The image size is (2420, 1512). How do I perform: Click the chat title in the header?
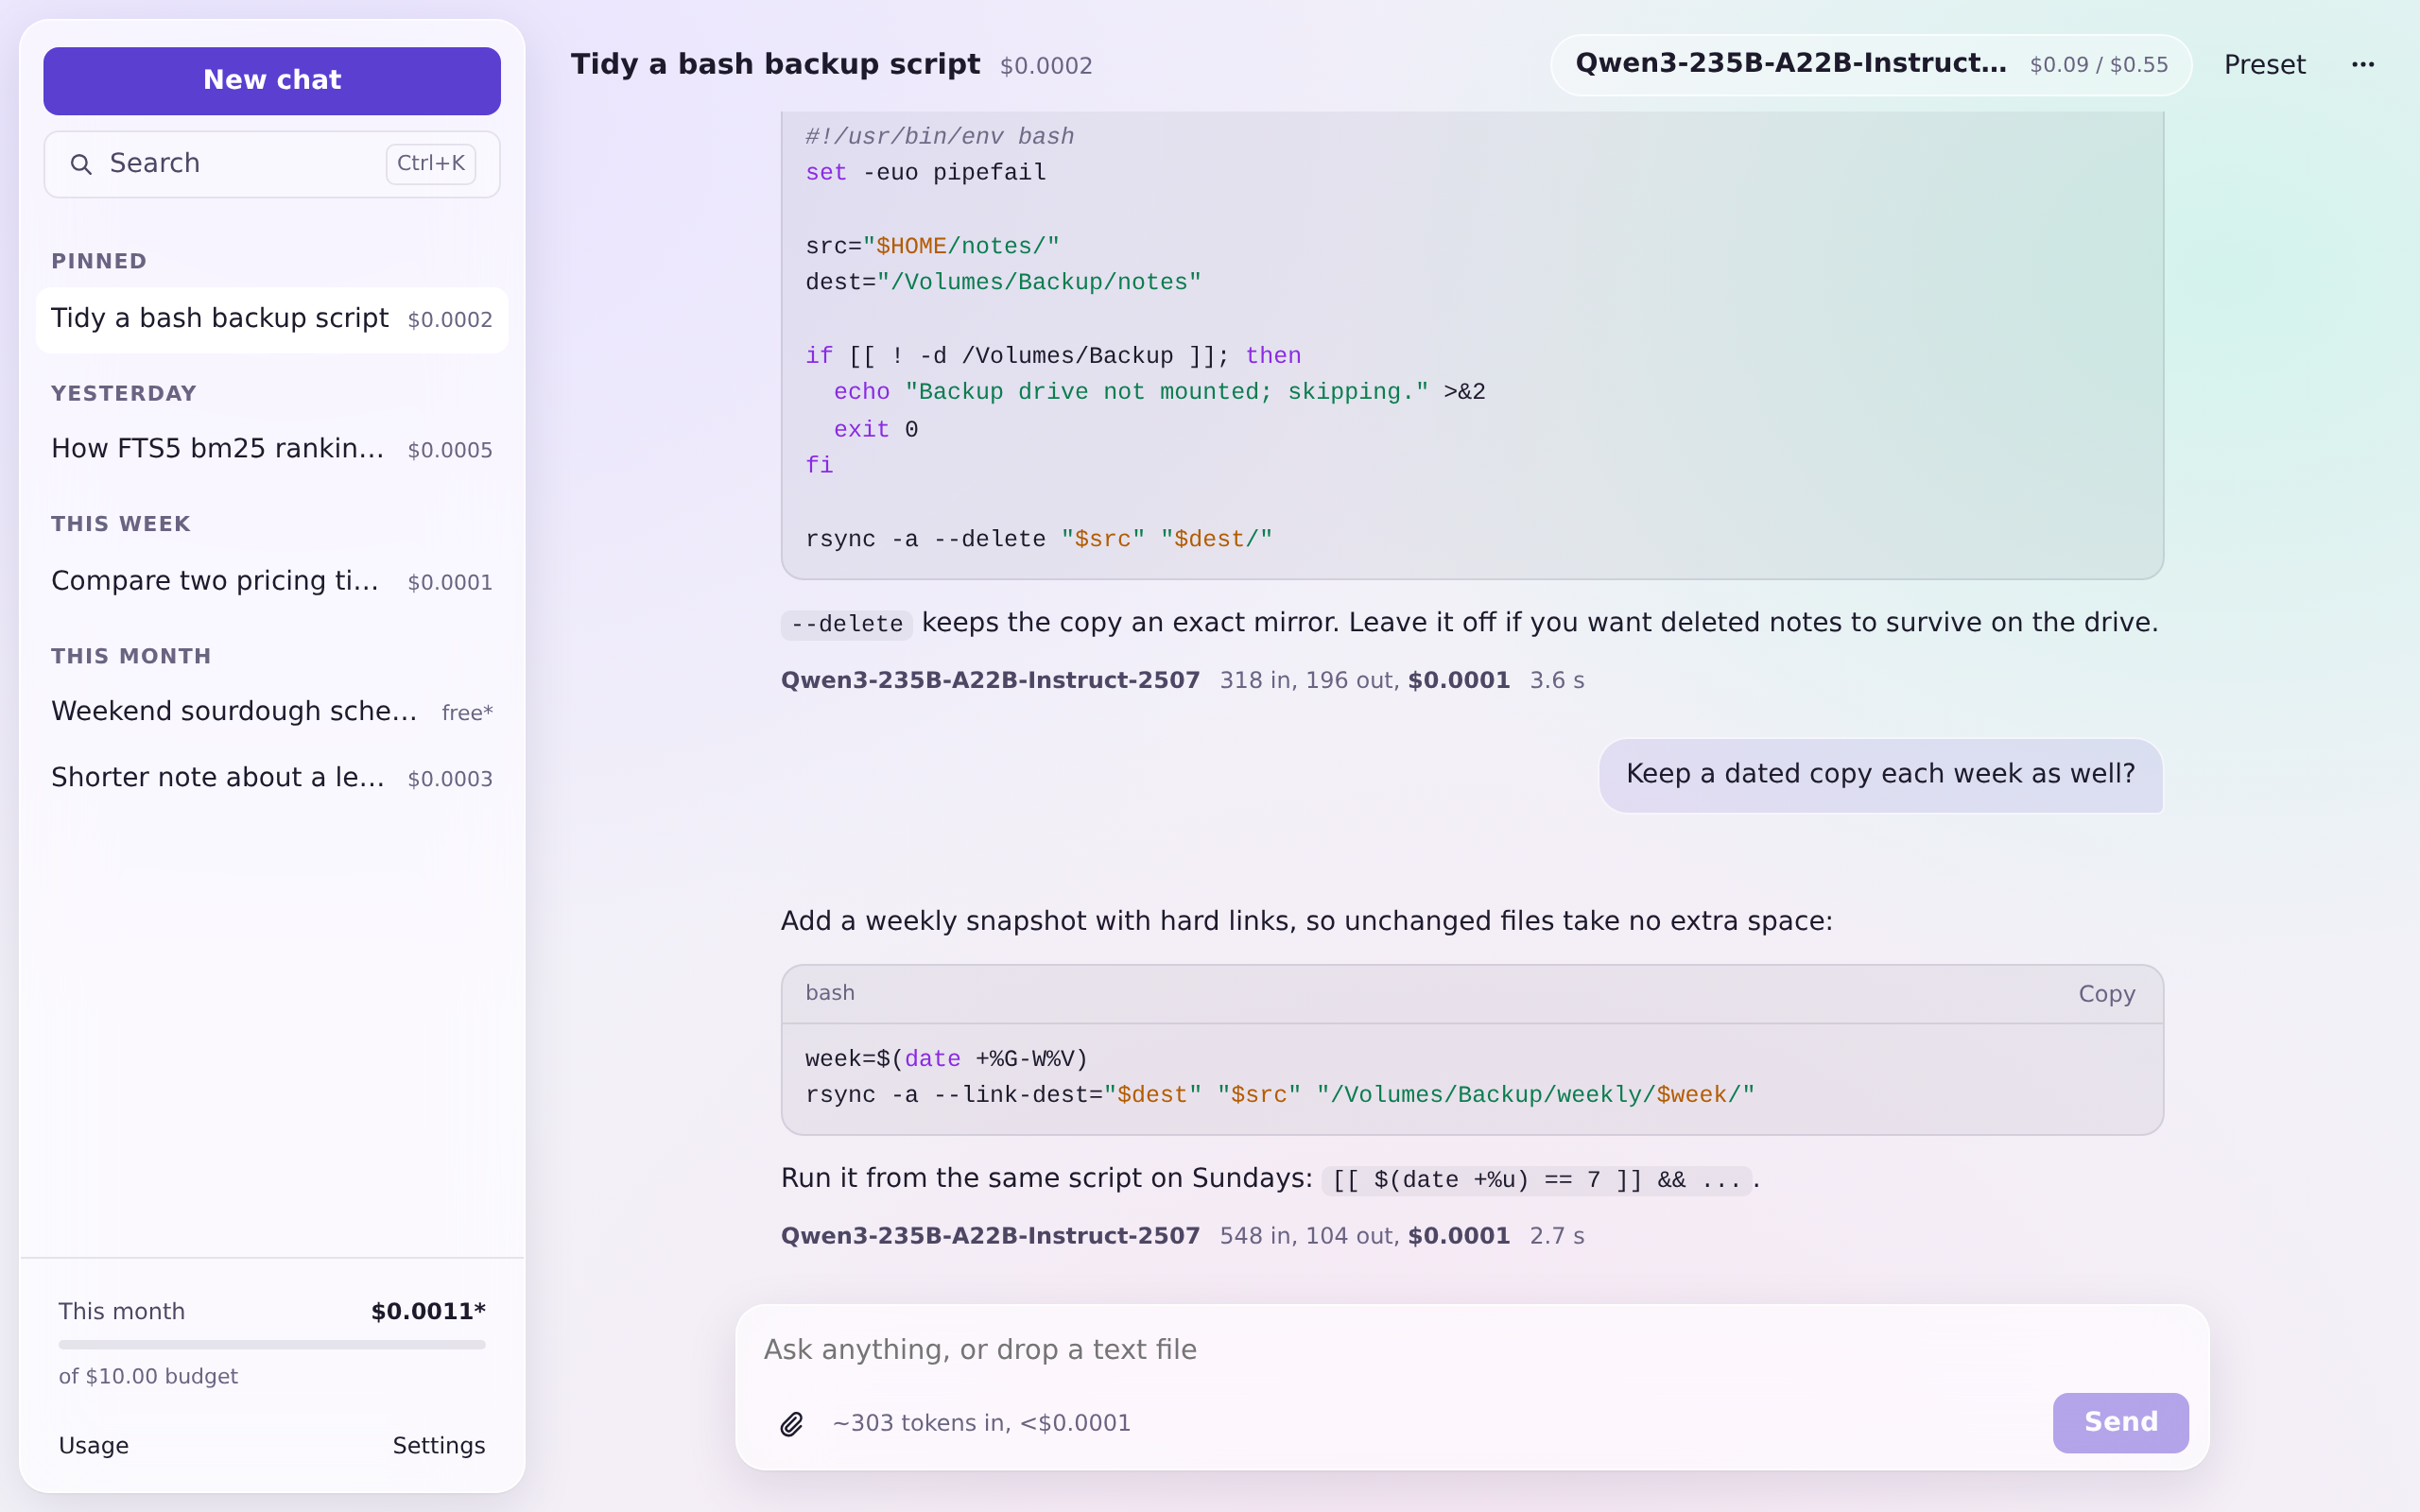(x=775, y=65)
